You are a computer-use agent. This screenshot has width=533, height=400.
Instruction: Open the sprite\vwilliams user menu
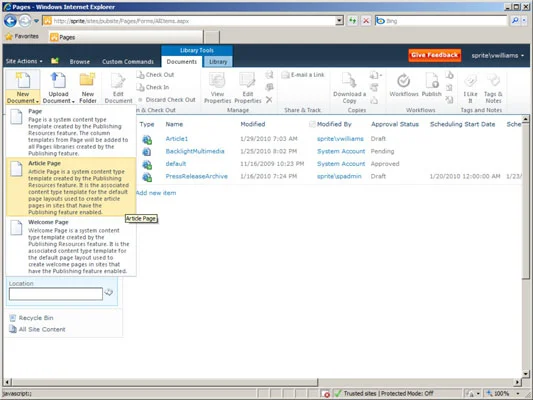coord(498,55)
